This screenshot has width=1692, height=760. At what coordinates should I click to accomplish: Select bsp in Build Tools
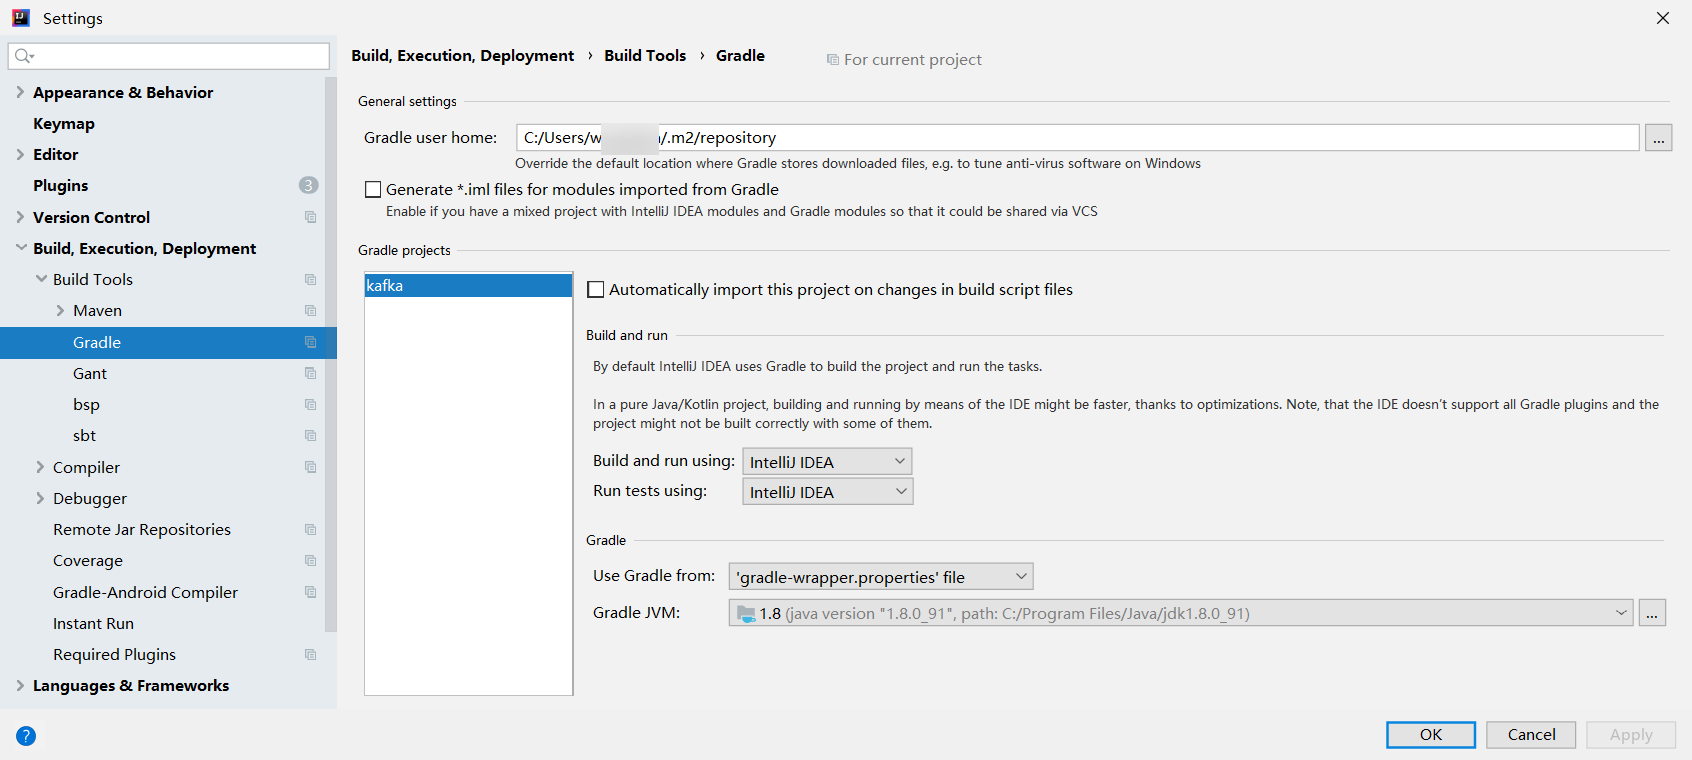[x=86, y=405]
